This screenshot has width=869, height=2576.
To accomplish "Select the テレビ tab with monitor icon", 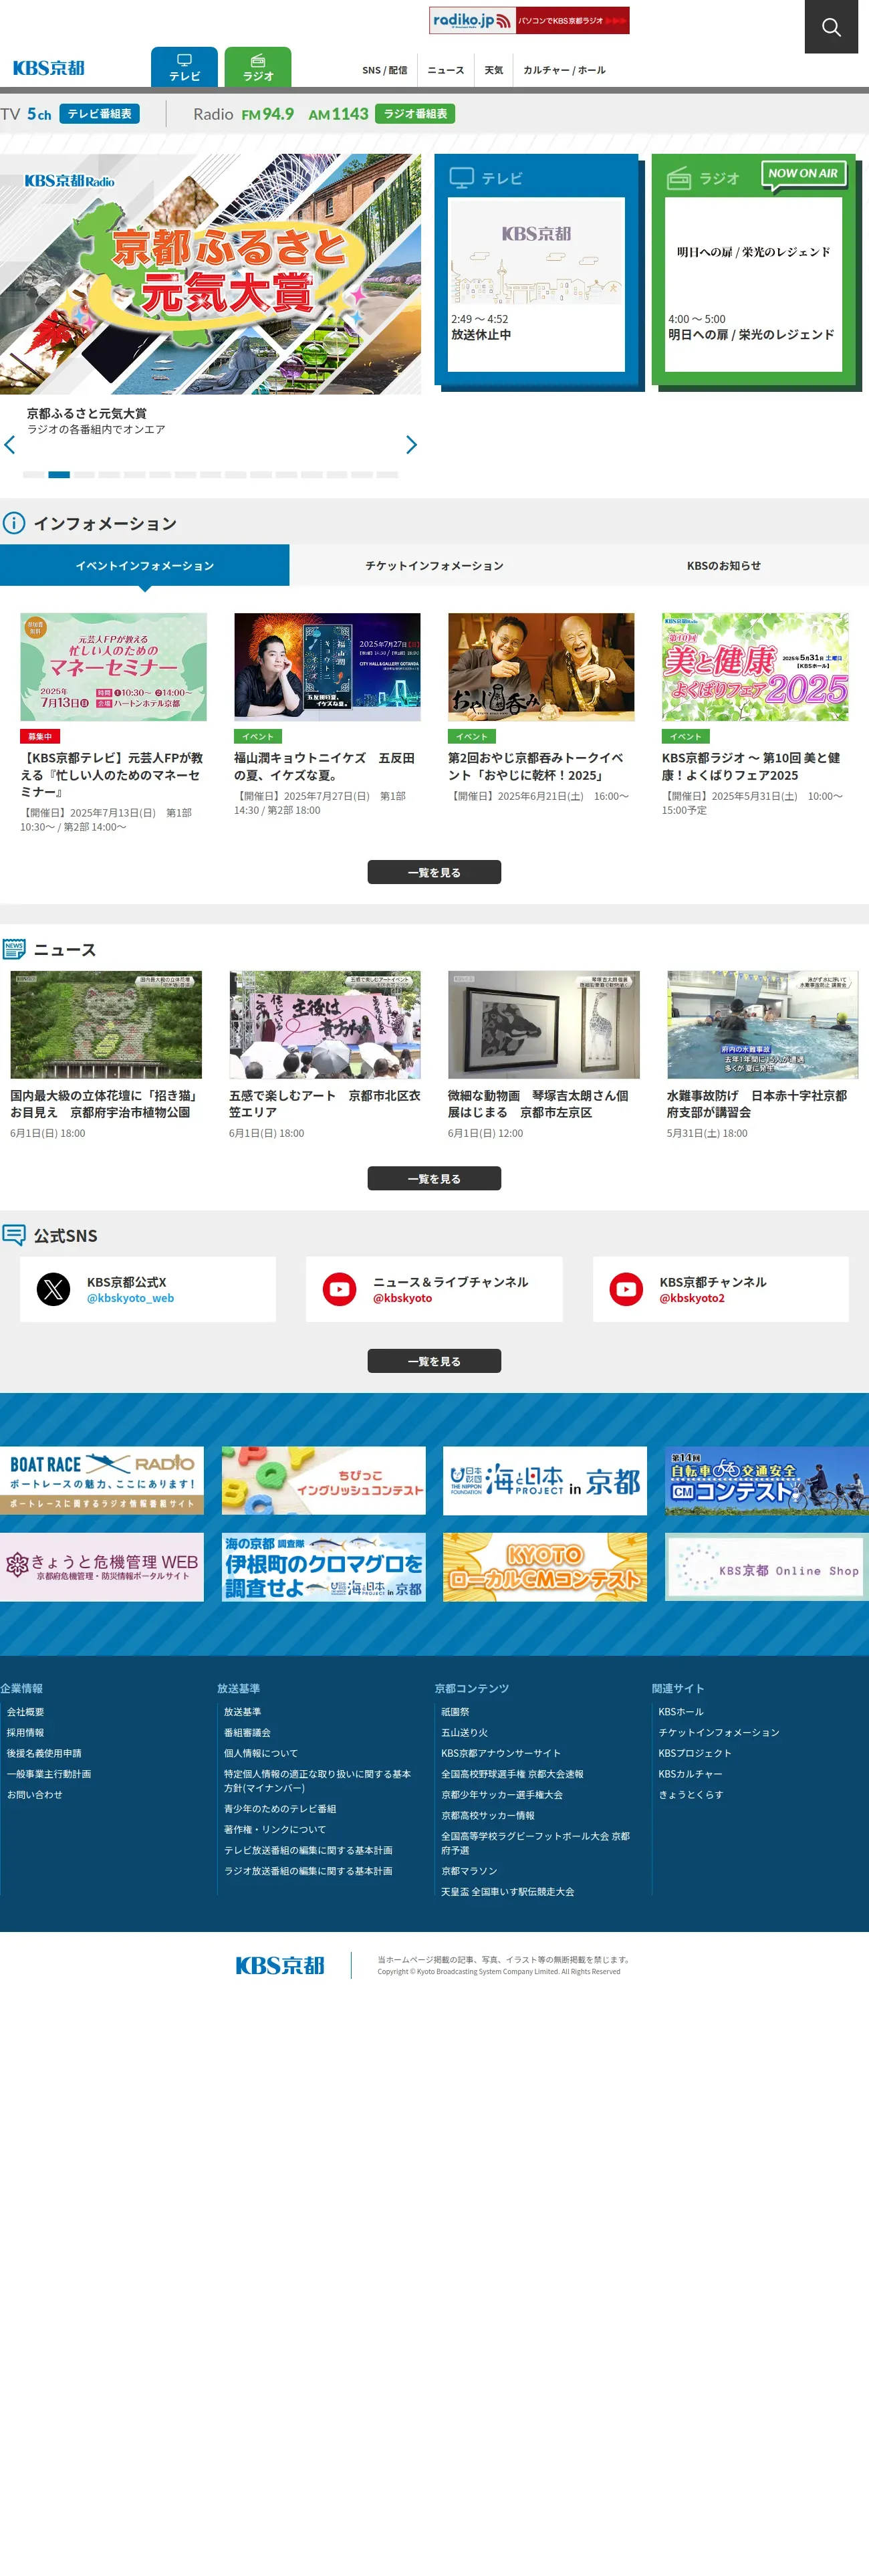I will point(184,67).
